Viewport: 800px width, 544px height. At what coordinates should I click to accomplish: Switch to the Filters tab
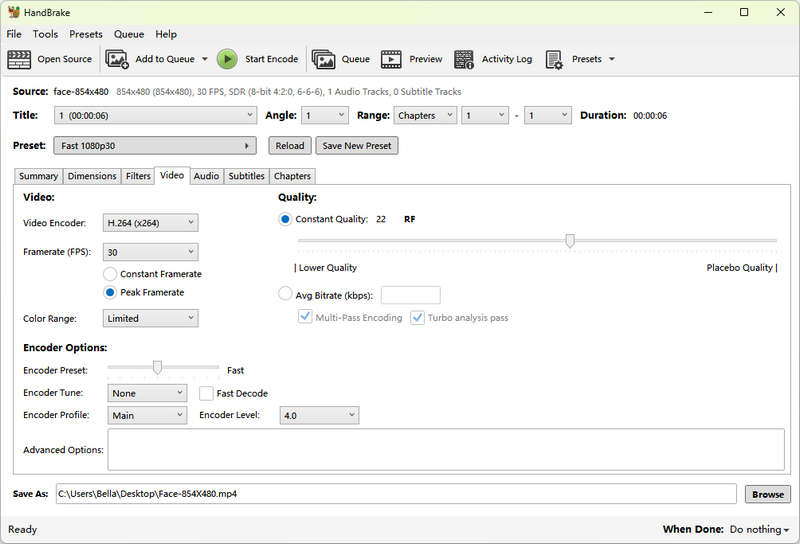pyautogui.click(x=138, y=176)
